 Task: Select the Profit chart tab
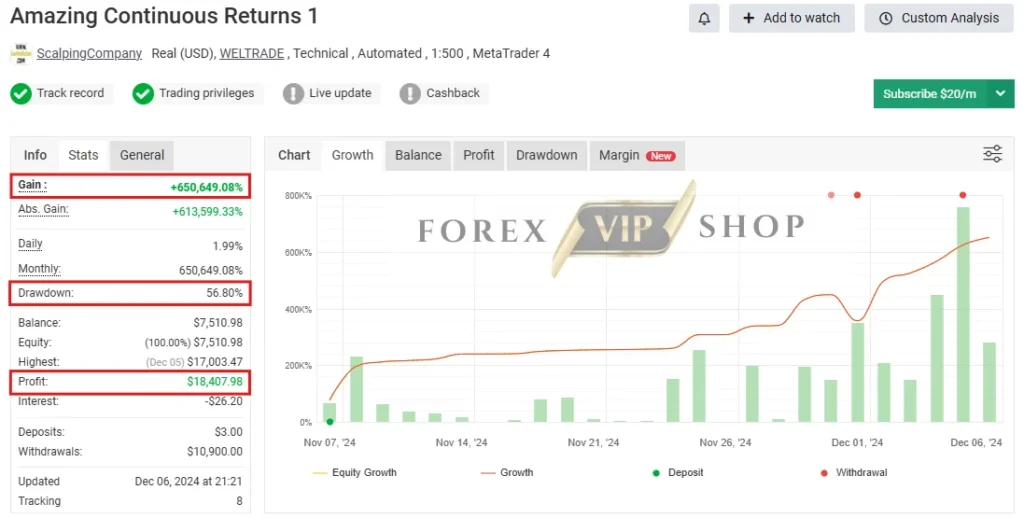(x=479, y=155)
